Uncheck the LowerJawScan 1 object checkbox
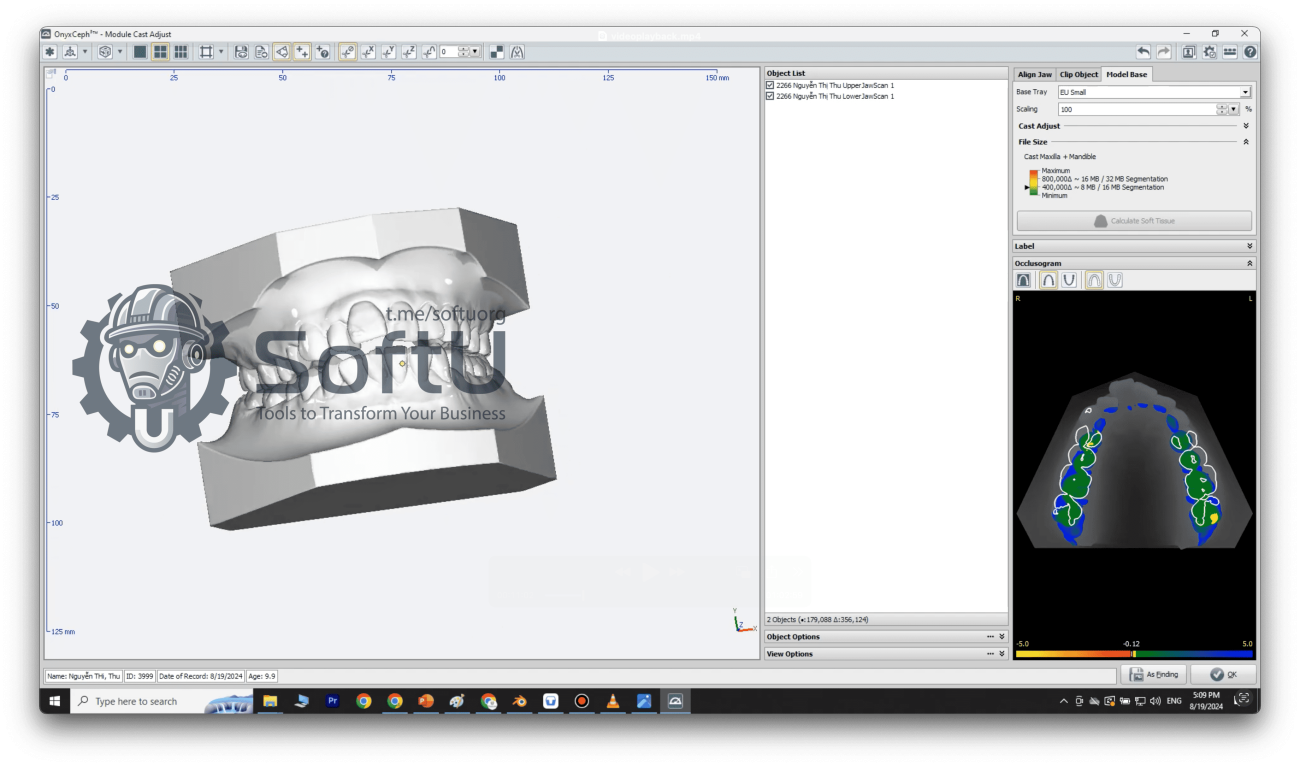 coord(770,97)
